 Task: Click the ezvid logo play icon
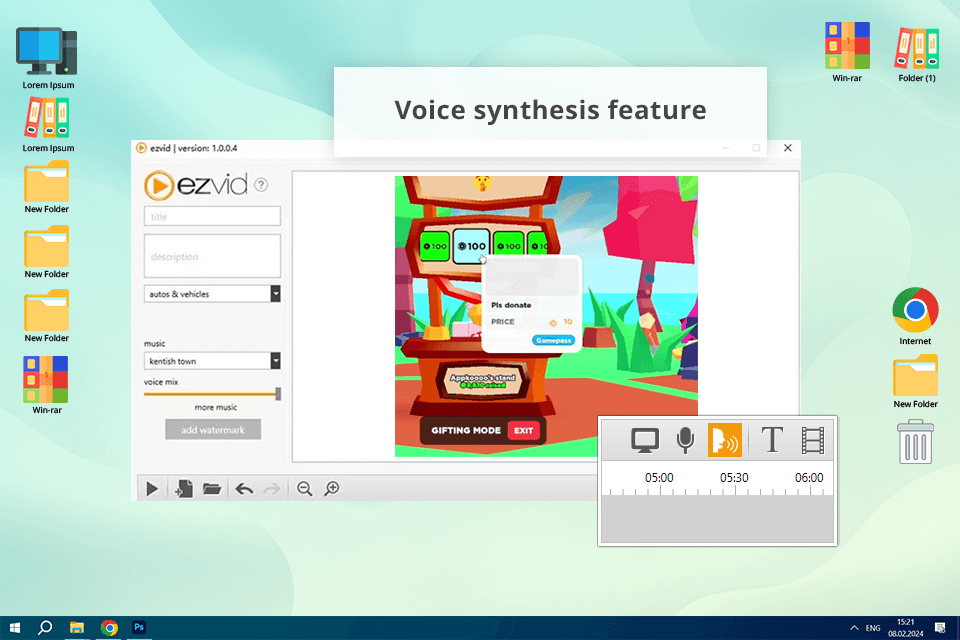tap(159, 185)
